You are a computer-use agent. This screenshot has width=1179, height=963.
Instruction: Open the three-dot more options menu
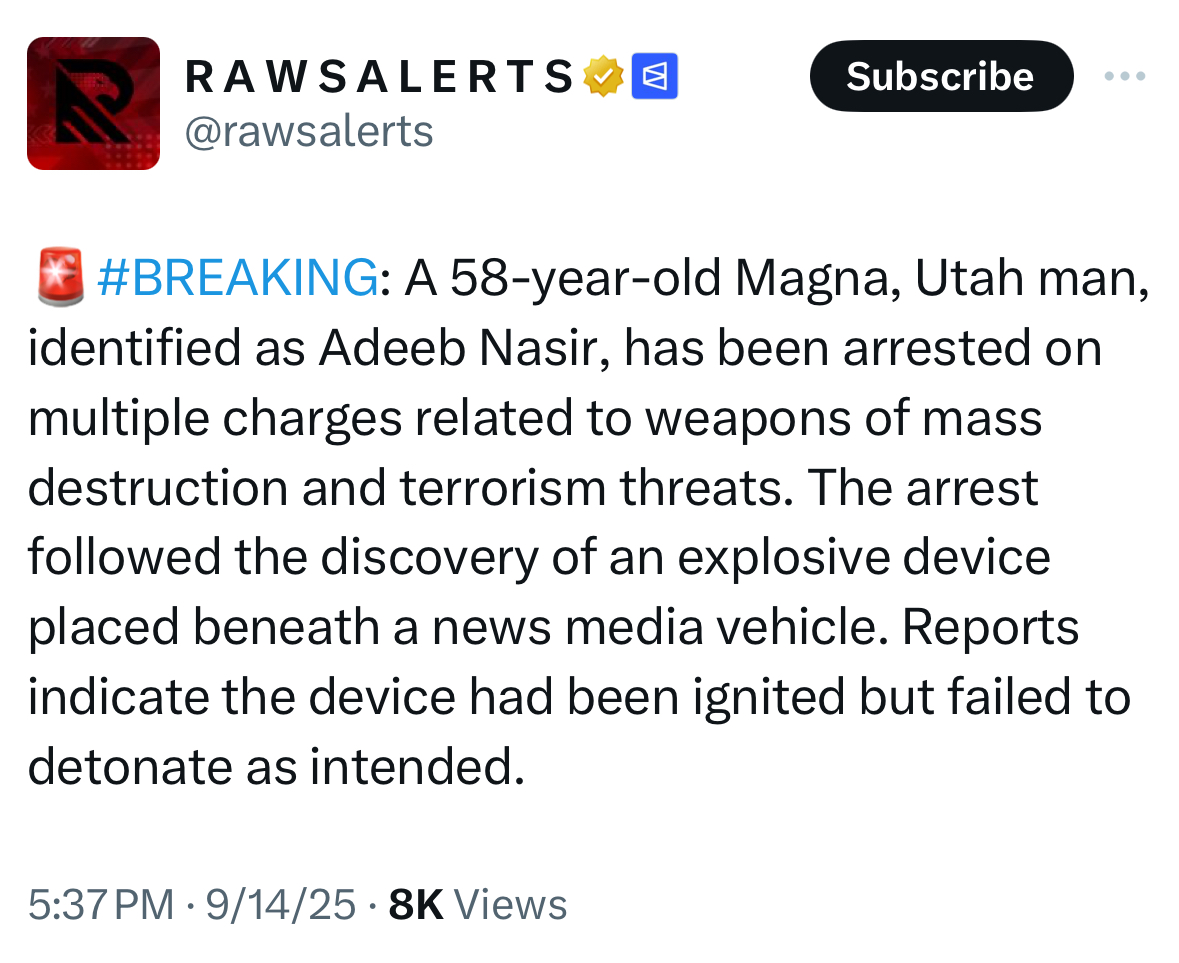coord(1124,77)
